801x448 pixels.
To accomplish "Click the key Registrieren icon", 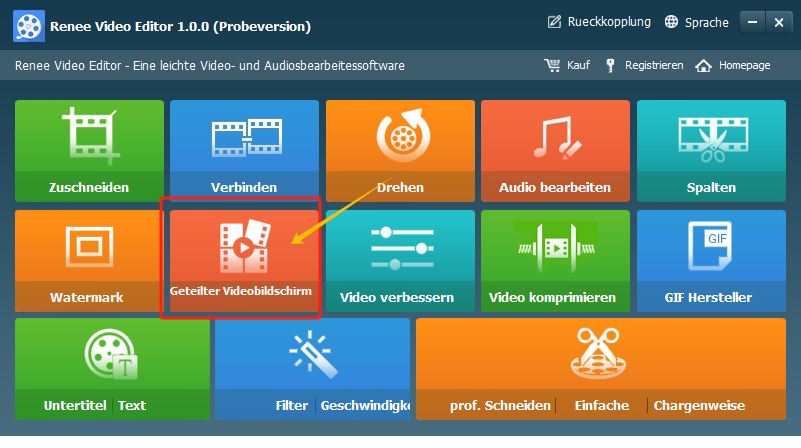I will point(610,65).
